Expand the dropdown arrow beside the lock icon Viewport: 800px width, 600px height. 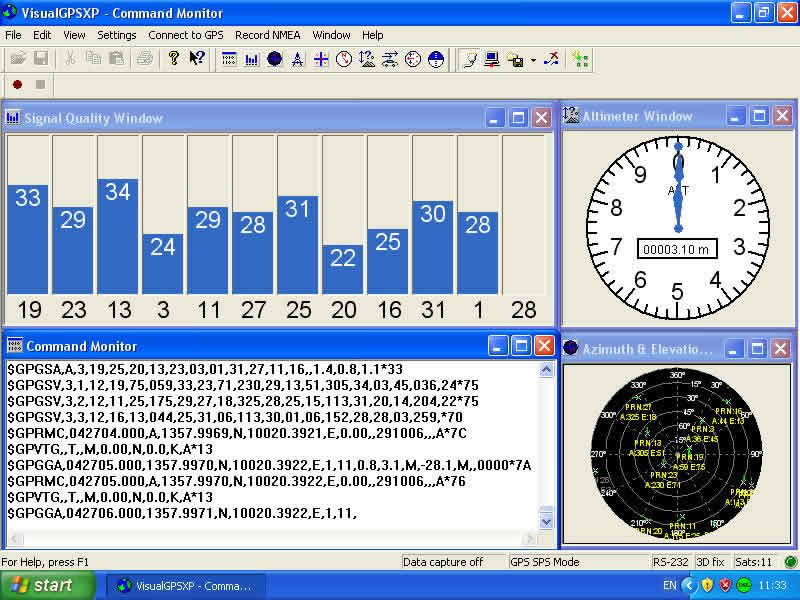coord(533,60)
